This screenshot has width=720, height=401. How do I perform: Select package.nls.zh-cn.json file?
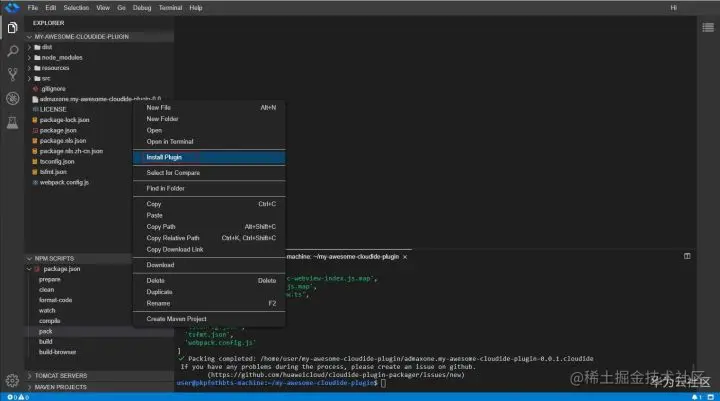[71, 152]
